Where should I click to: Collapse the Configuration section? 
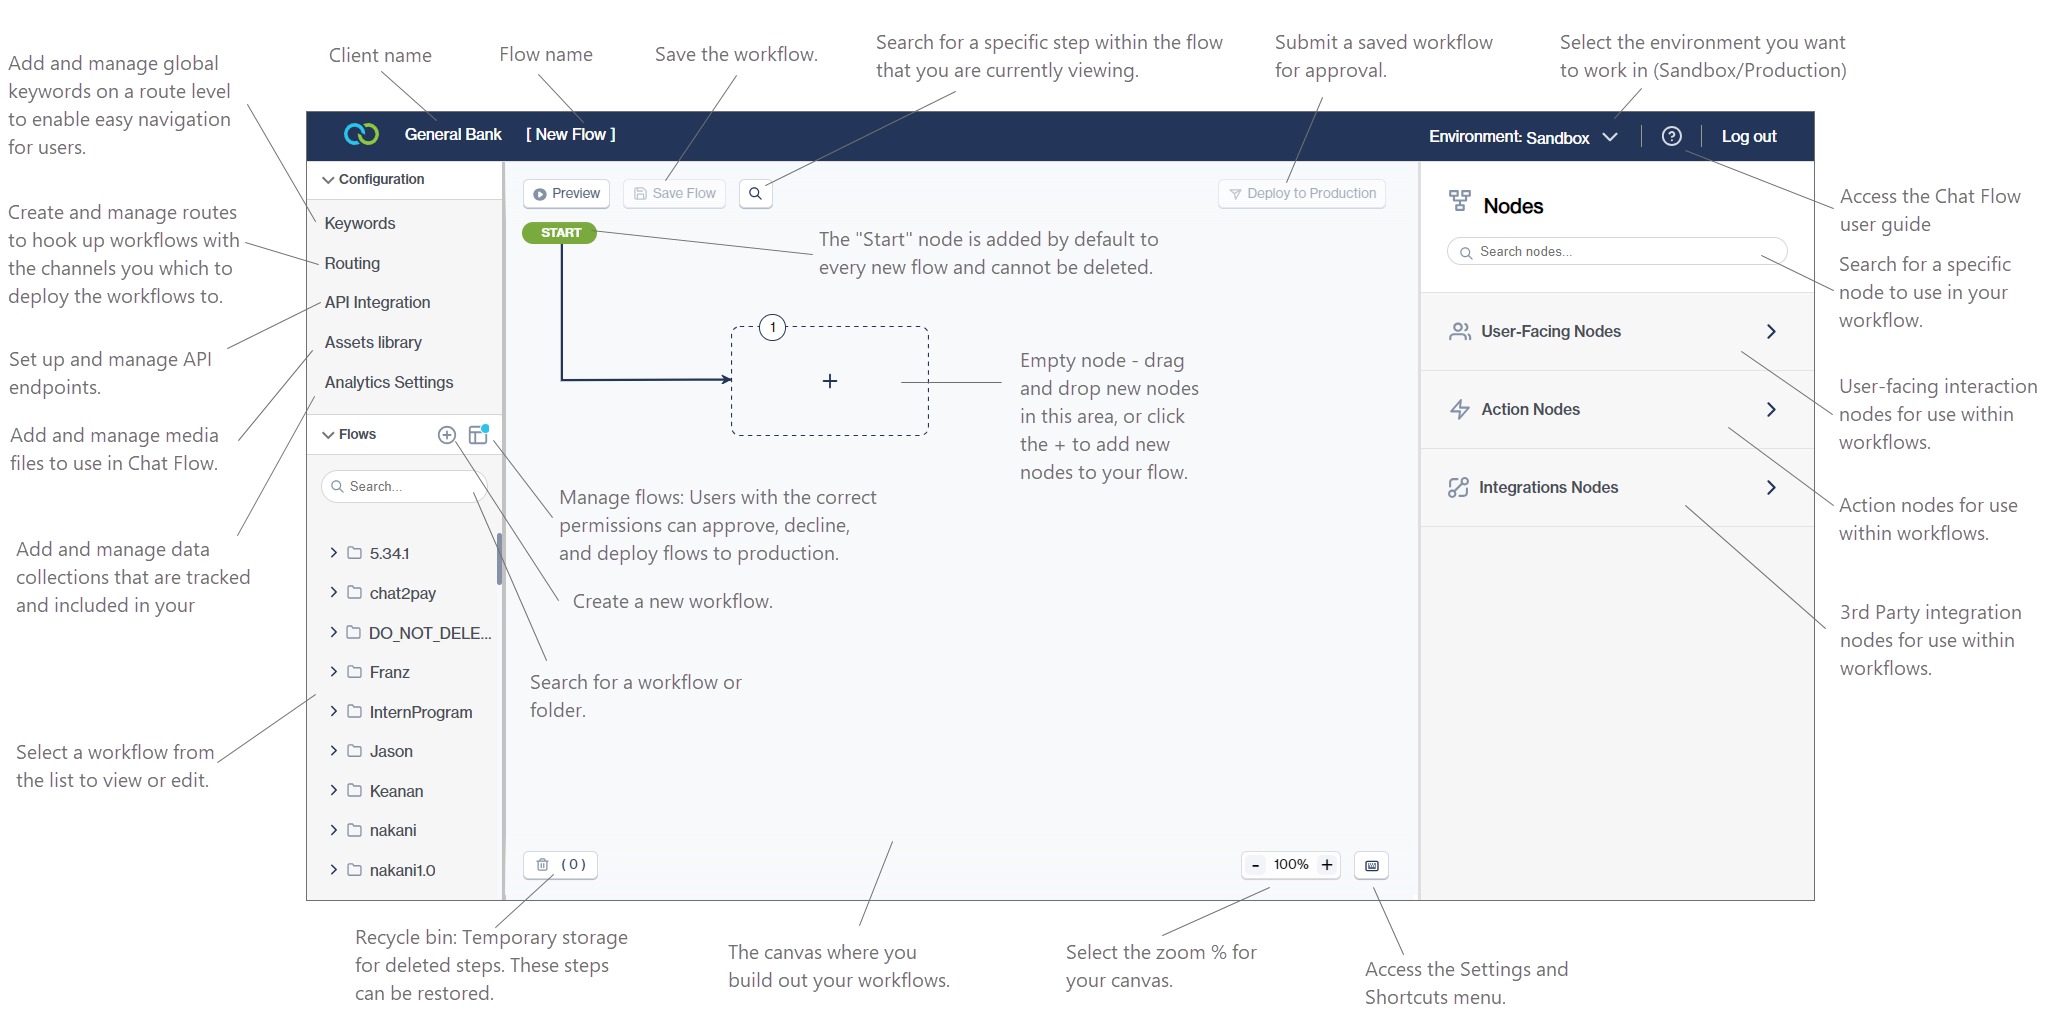(x=328, y=179)
